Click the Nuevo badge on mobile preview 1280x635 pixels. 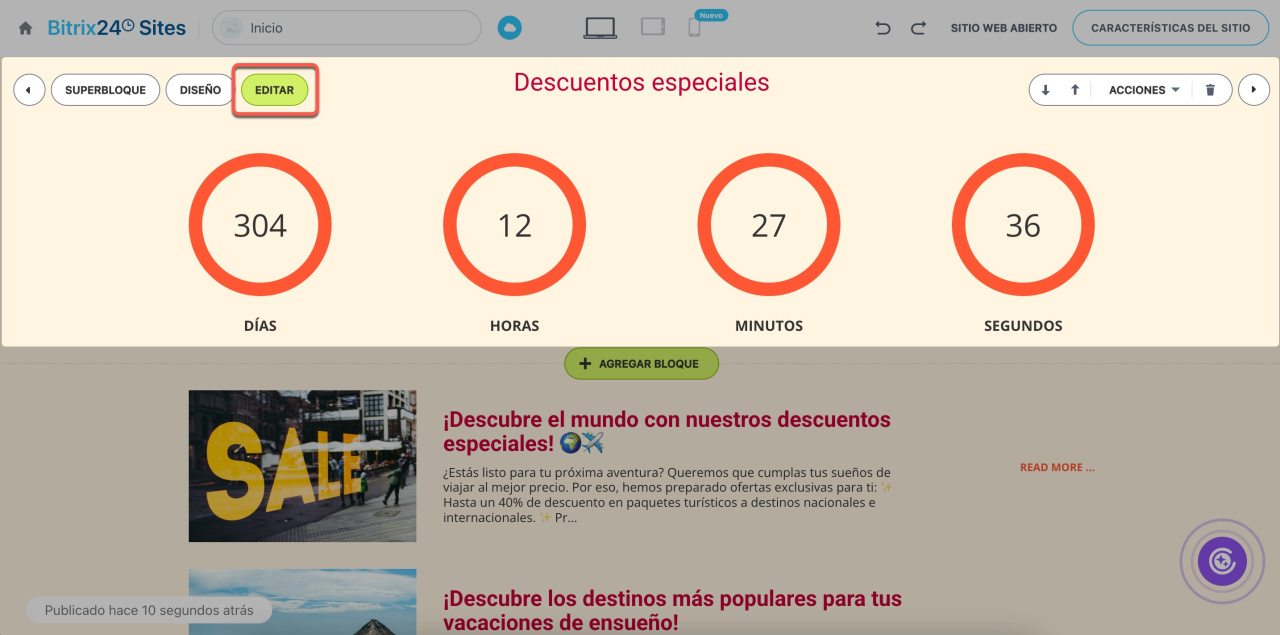(x=710, y=15)
